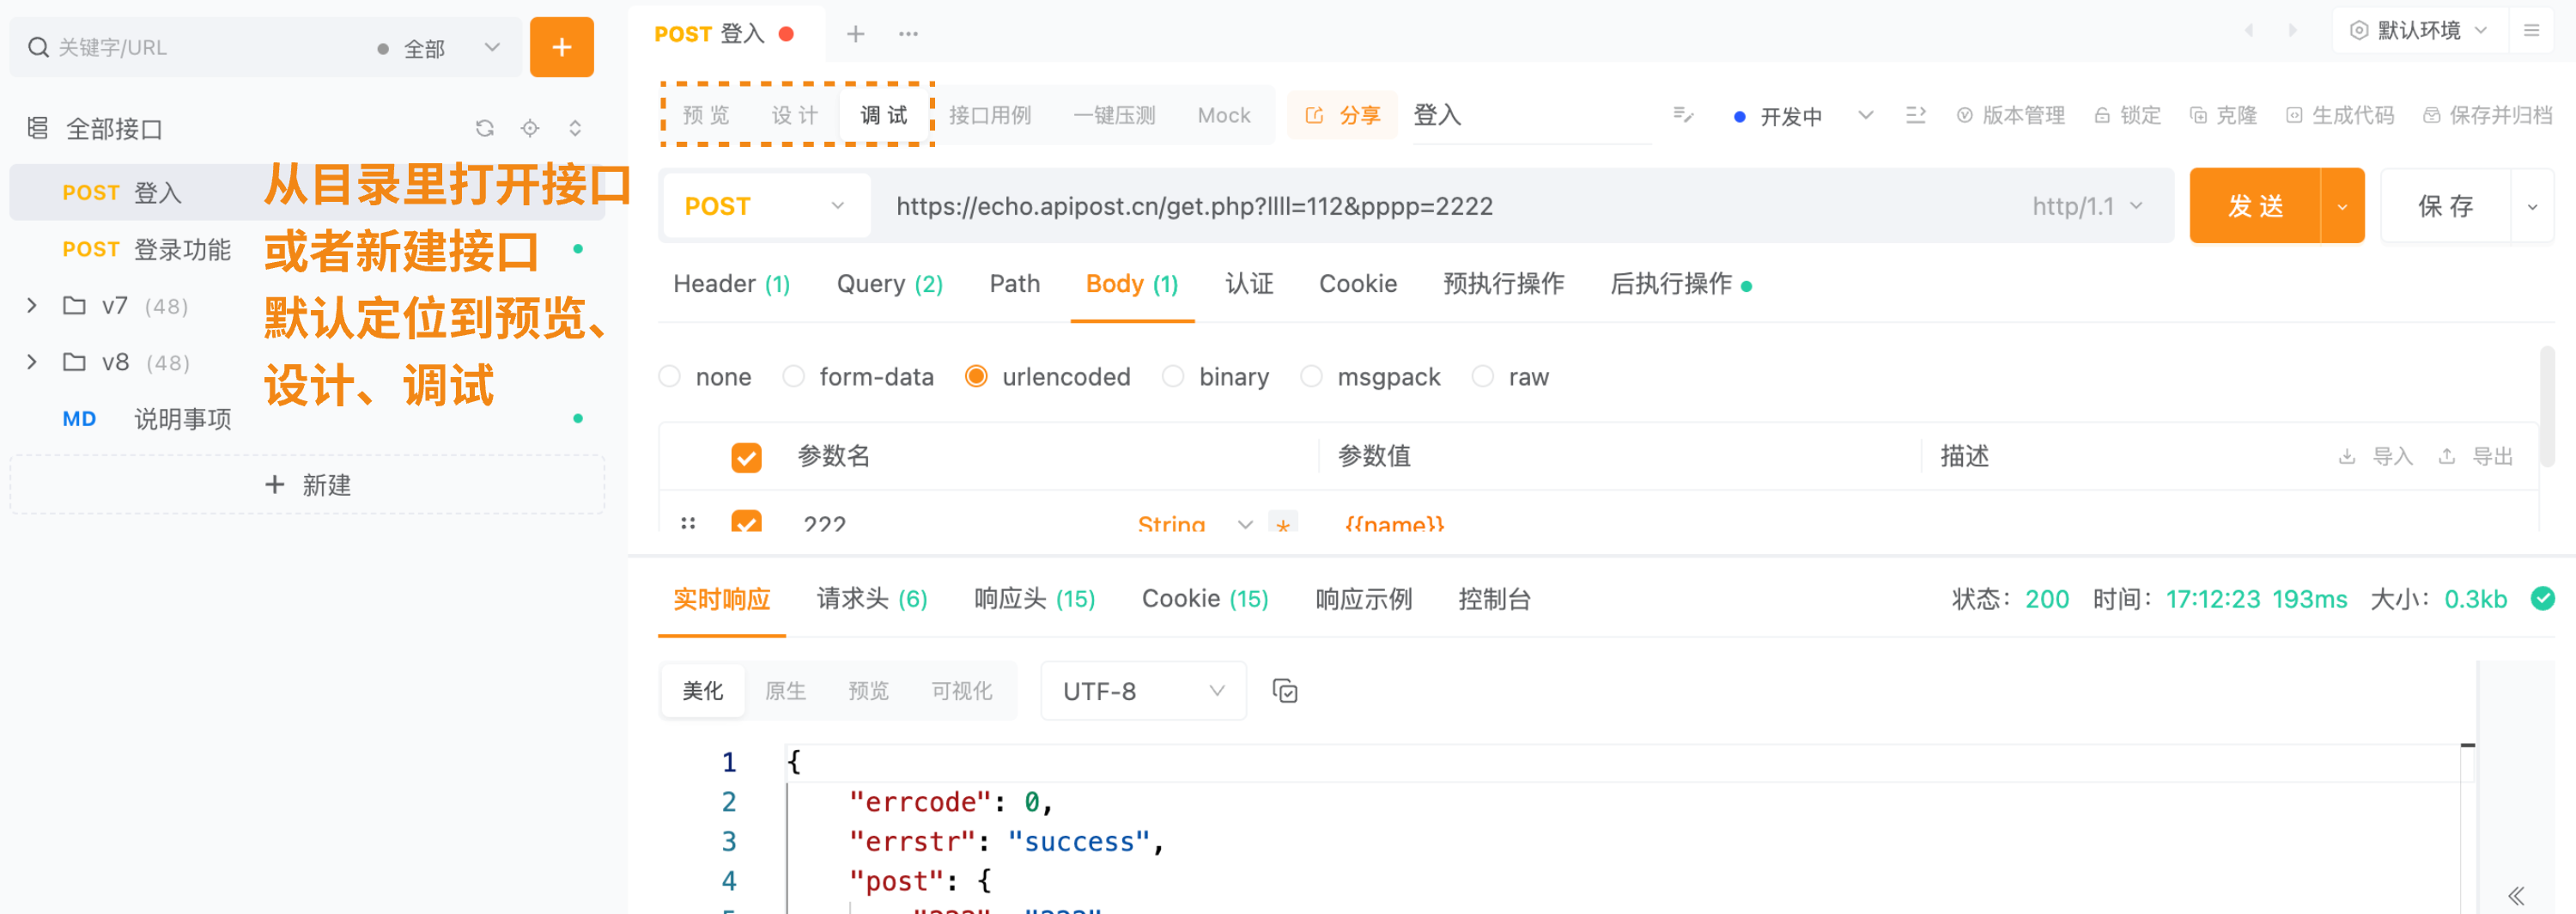Click the 全部接口 list icon

pos(37,128)
